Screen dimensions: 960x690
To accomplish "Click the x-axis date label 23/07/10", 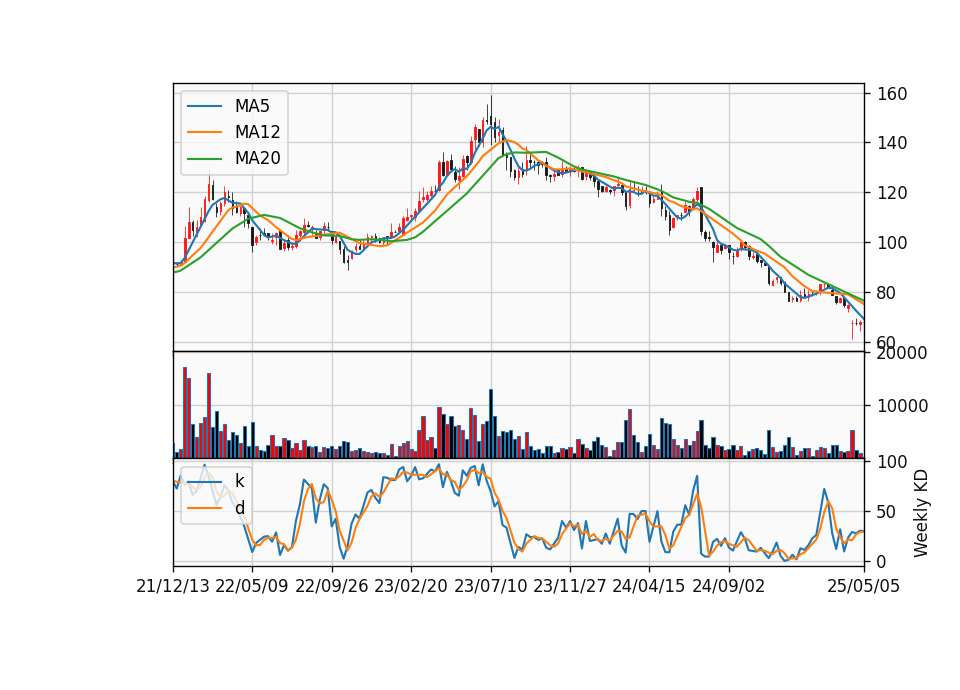I will (490, 586).
